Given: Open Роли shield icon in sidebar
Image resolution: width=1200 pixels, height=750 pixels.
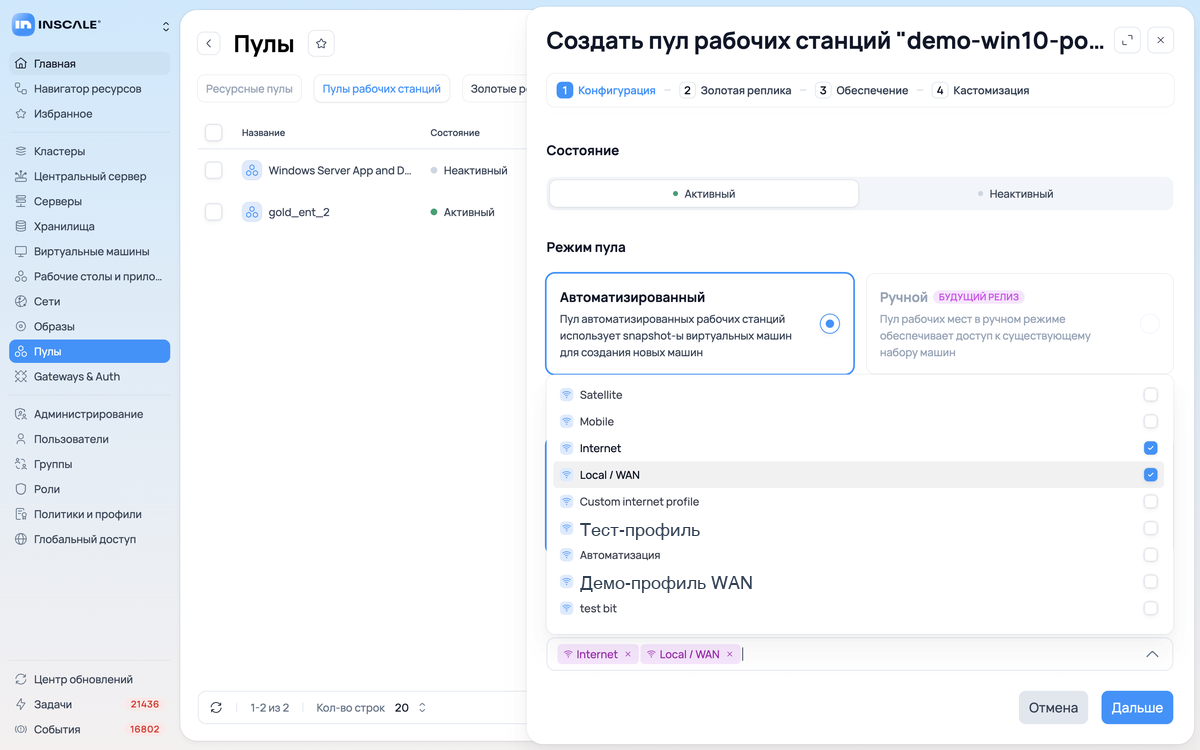Looking at the screenshot, I should pos(21,489).
